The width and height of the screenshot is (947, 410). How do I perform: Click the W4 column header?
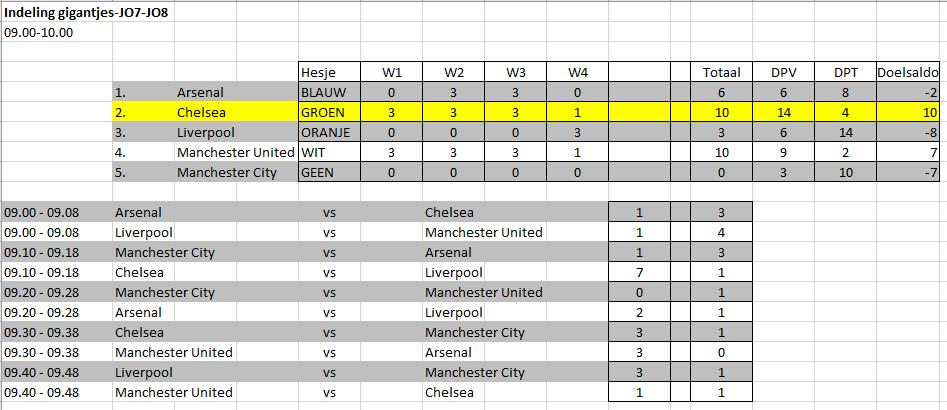577,72
